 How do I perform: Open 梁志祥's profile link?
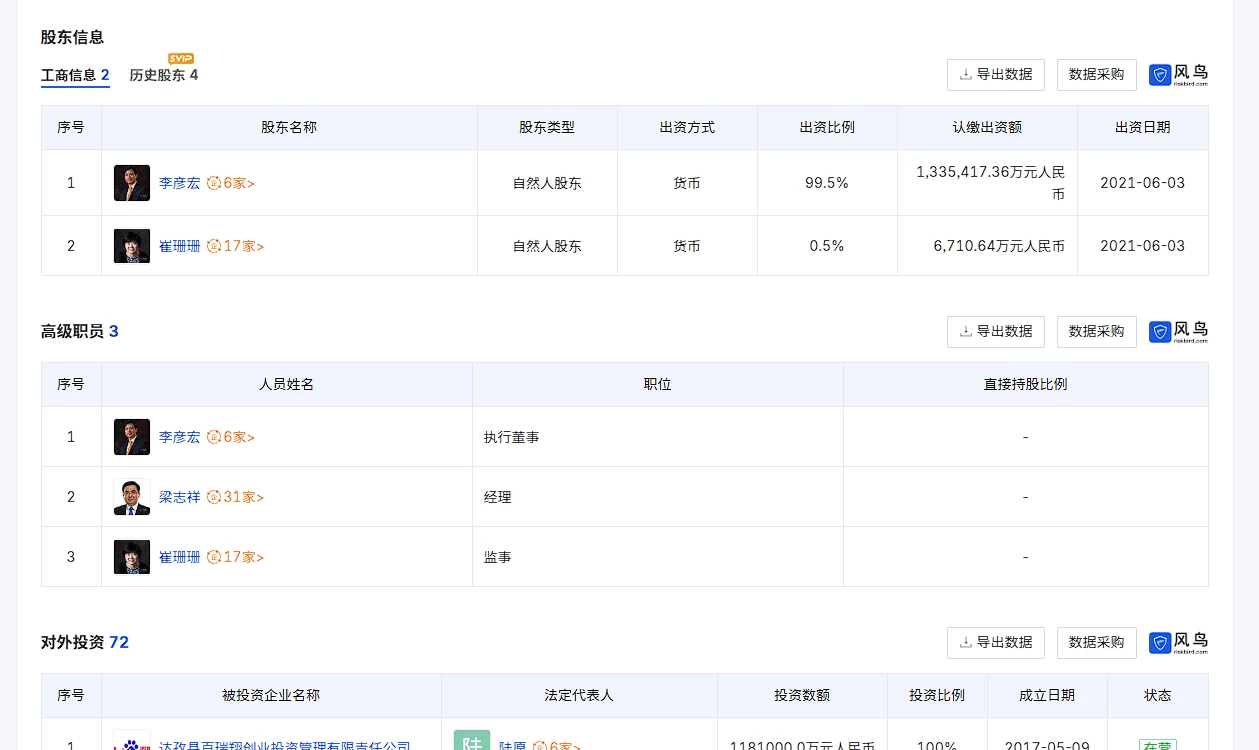click(179, 497)
